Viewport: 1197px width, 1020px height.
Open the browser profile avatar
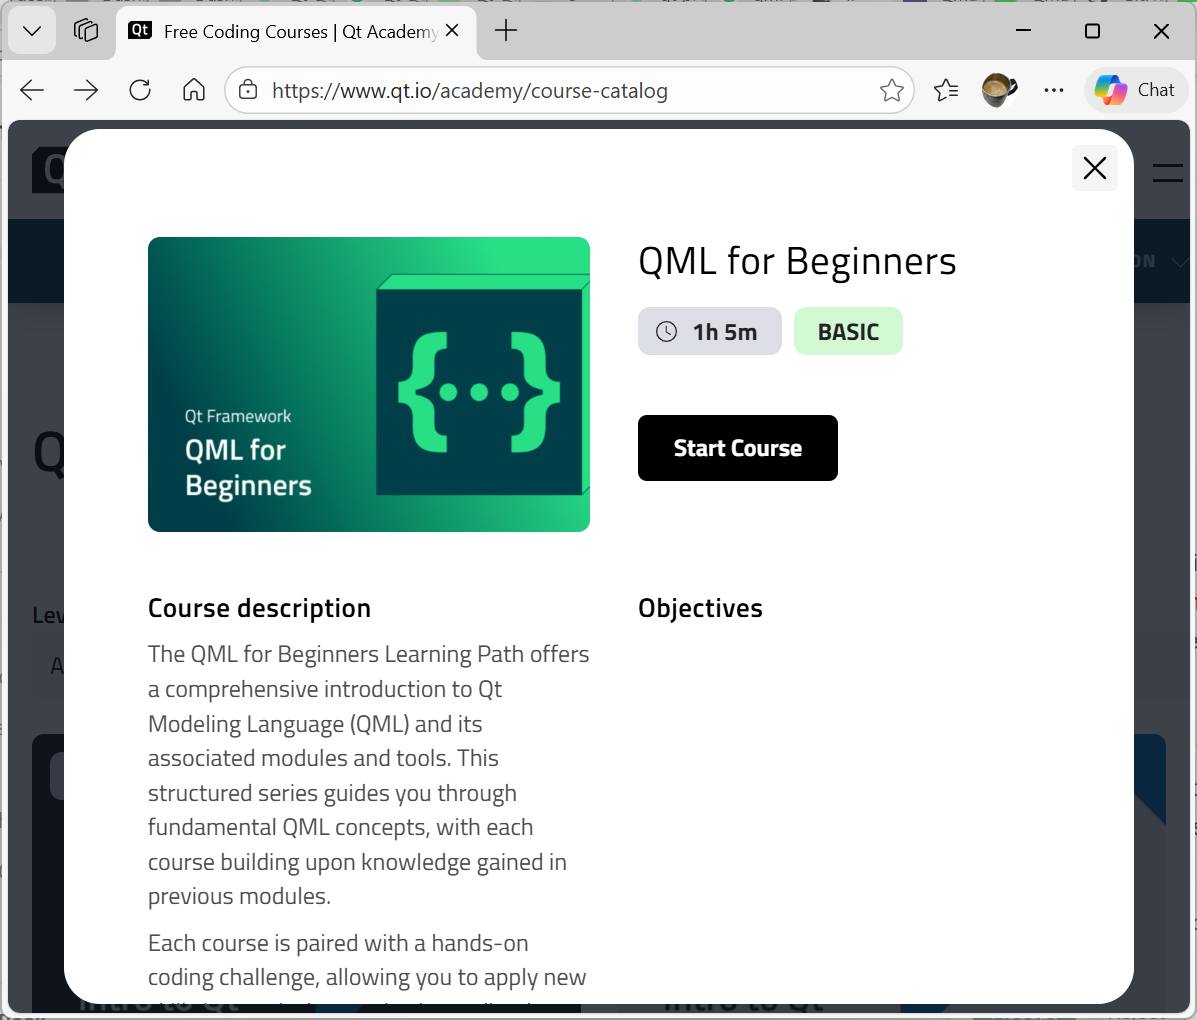point(999,90)
